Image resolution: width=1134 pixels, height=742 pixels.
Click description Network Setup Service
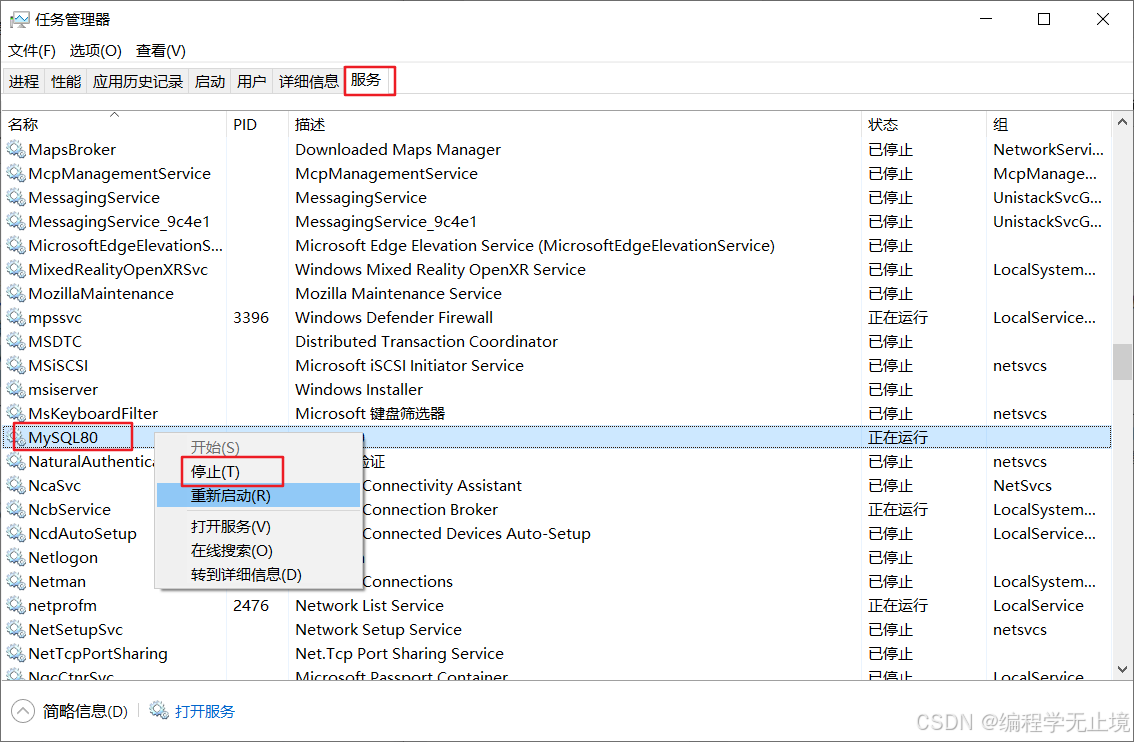(x=378, y=629)
